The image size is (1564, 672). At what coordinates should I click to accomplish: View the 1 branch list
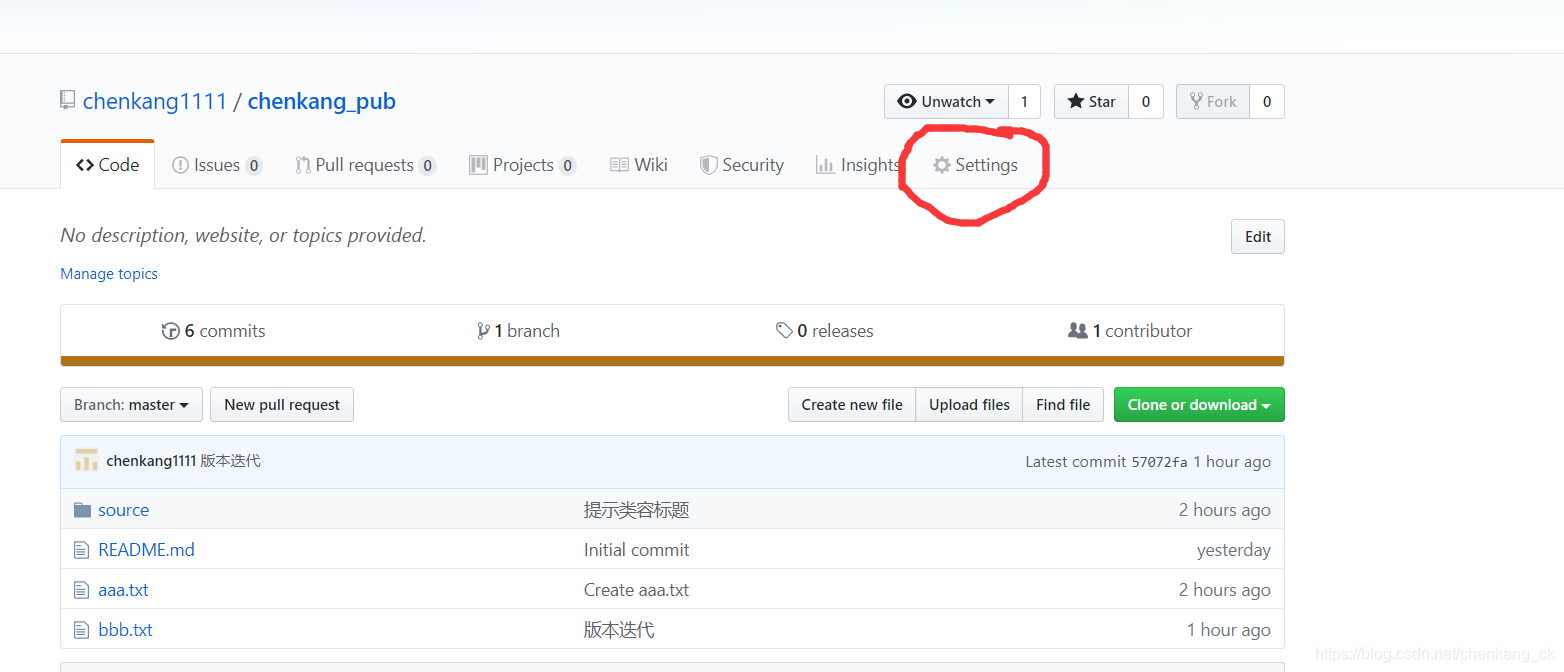[518, 331]
